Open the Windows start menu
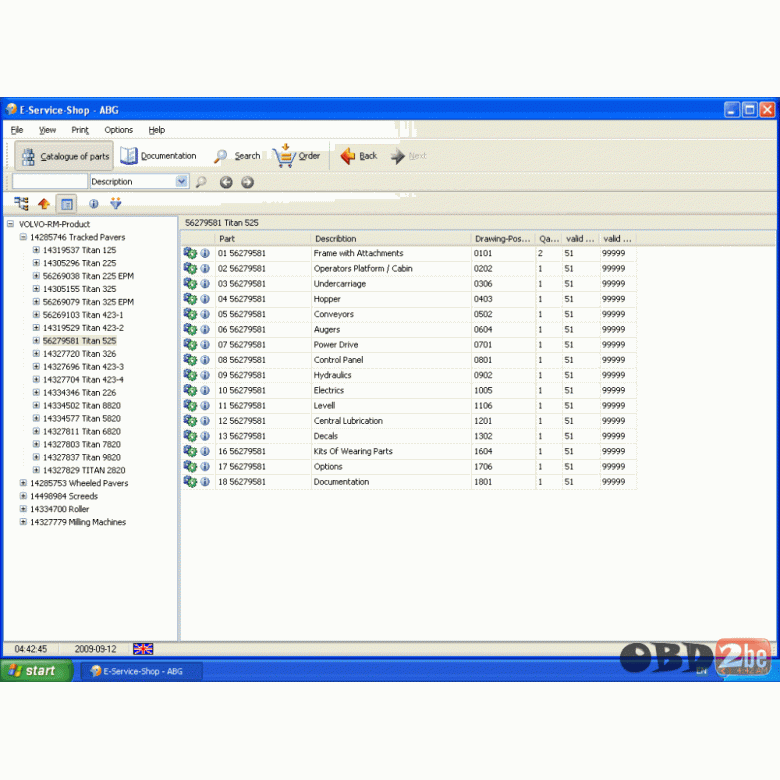The width and height of the screenshot is (780, 780). pyautogui.click(x=36, y=671)
